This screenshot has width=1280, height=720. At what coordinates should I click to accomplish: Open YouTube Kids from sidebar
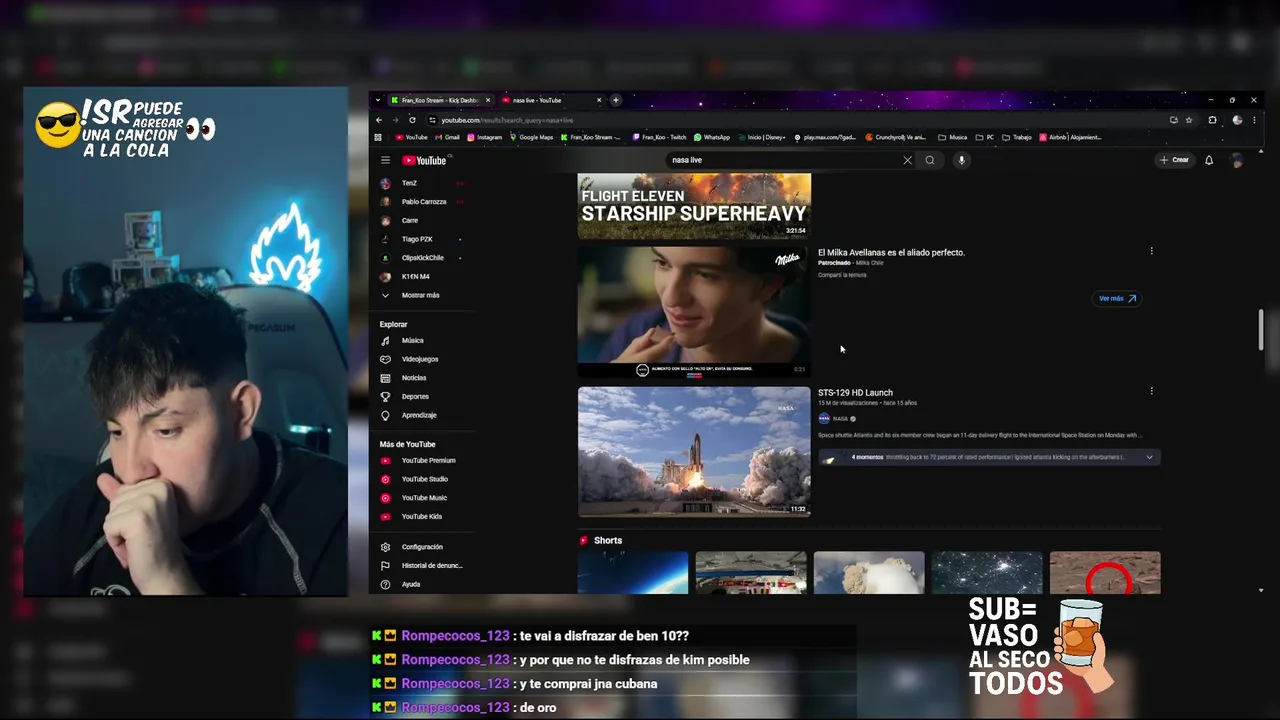[x=420, y=517]
